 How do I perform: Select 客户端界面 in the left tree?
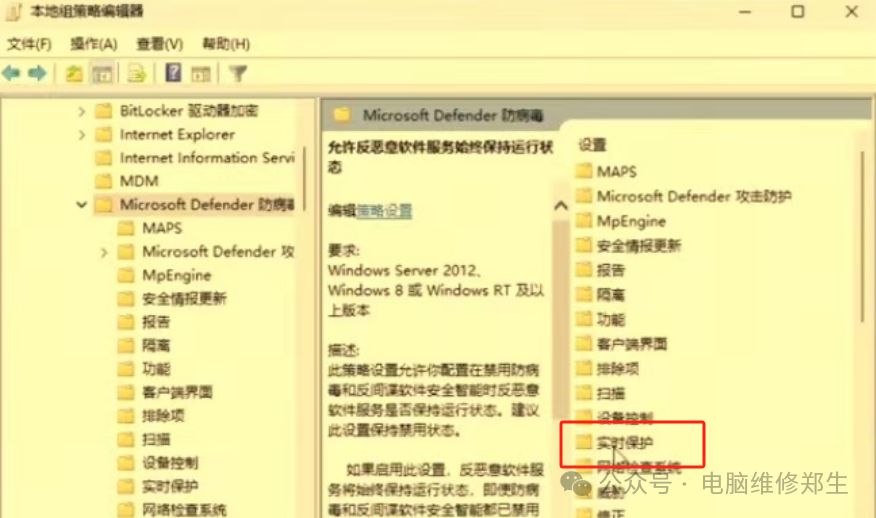[x=177, y=392]
